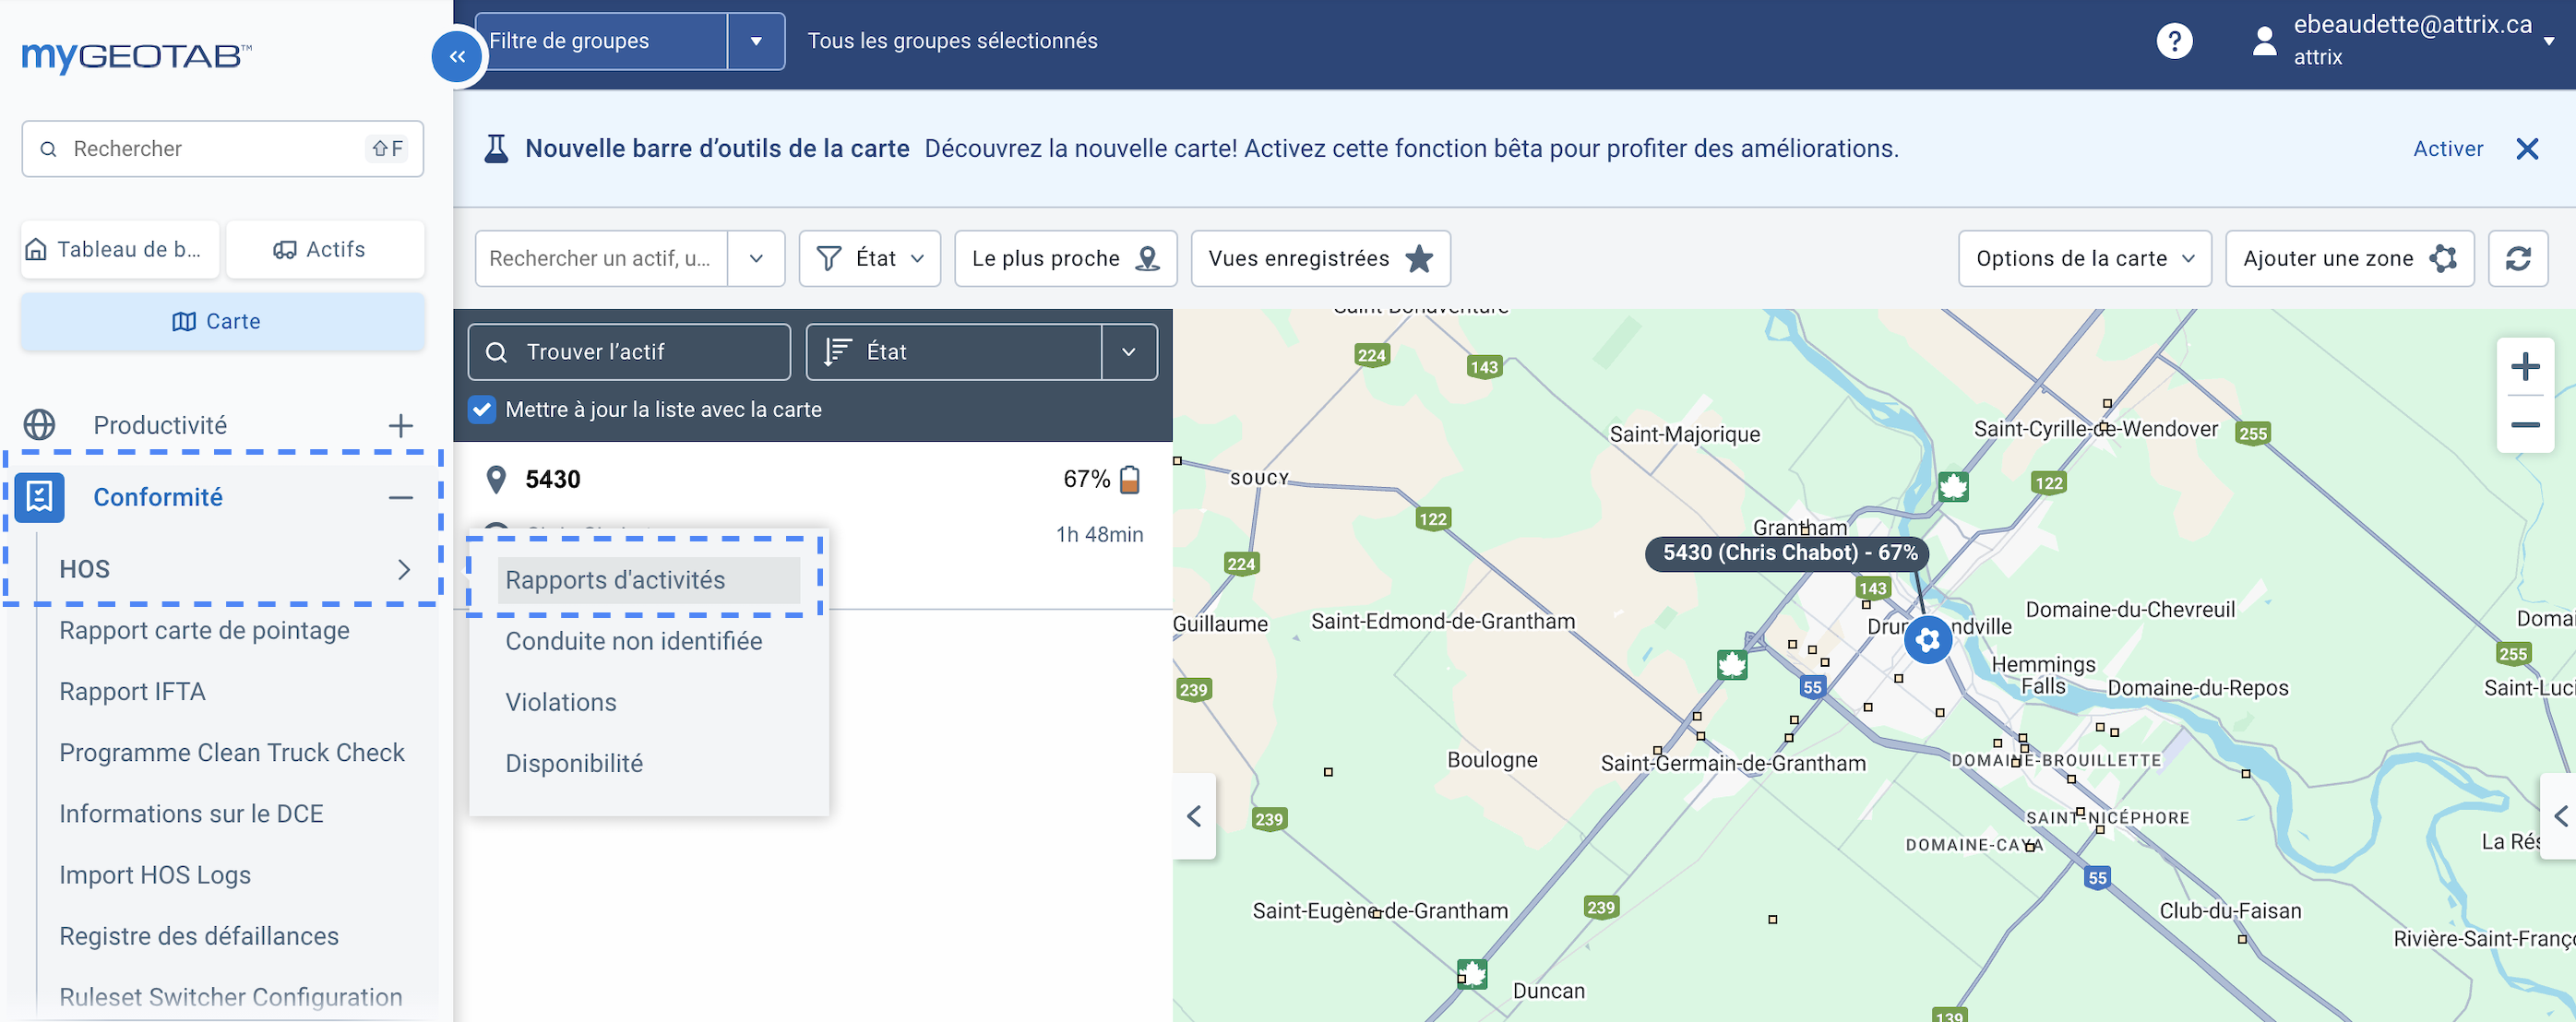Close the new map toolbar banner

(x=2527, y=149)
